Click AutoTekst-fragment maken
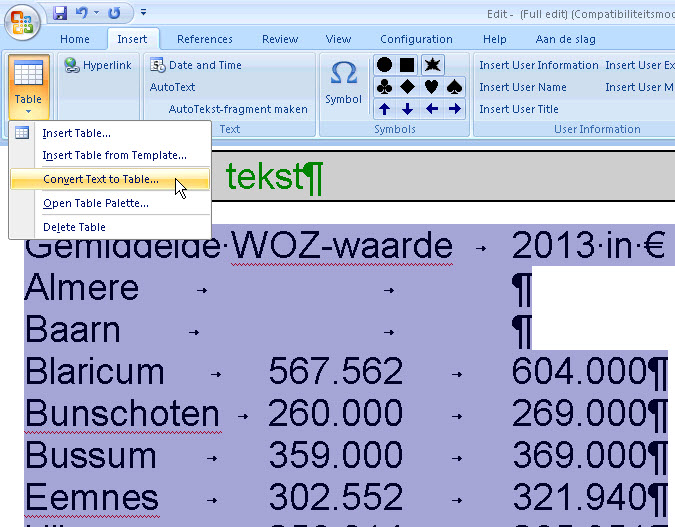The height and width of the screenshot is (527, 675). click(x=238, y=109)
